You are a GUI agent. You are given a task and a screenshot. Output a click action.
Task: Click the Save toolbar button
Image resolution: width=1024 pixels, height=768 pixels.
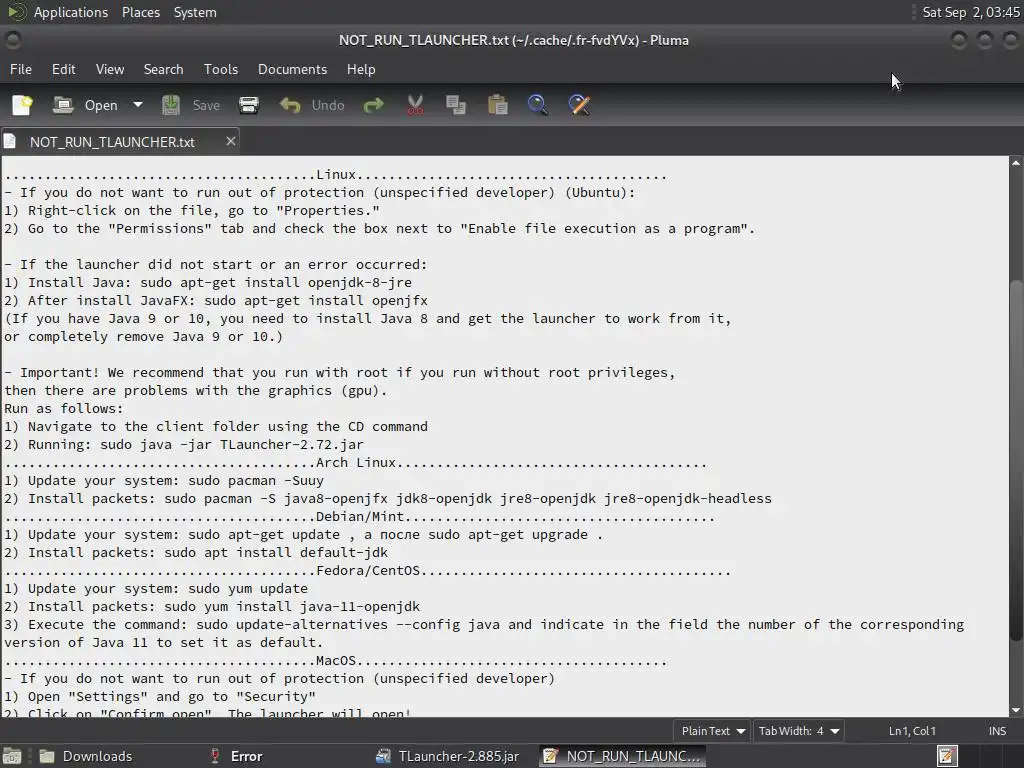point(191,105)
